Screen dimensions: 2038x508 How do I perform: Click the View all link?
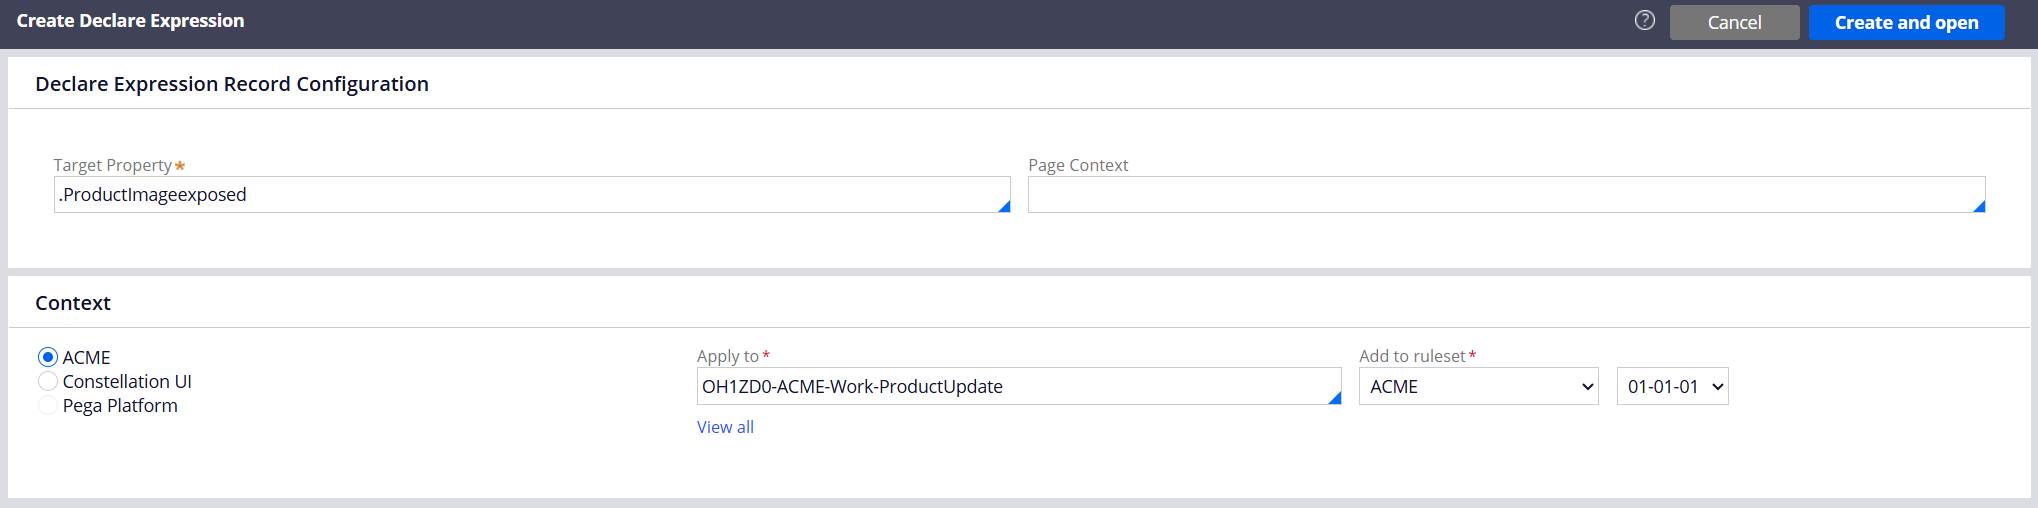725,427
